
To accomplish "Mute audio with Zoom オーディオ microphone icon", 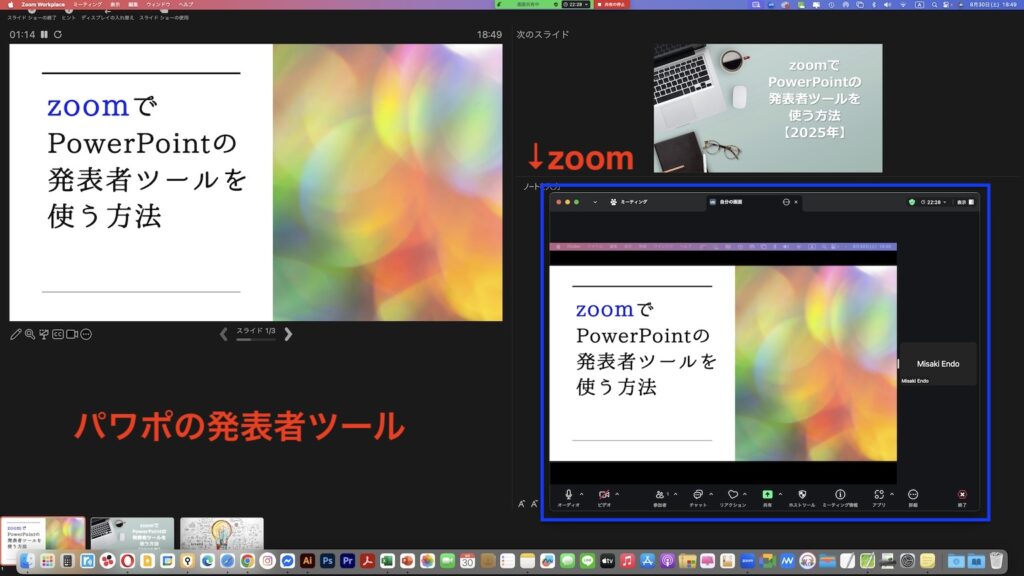I will coord(568,497).
